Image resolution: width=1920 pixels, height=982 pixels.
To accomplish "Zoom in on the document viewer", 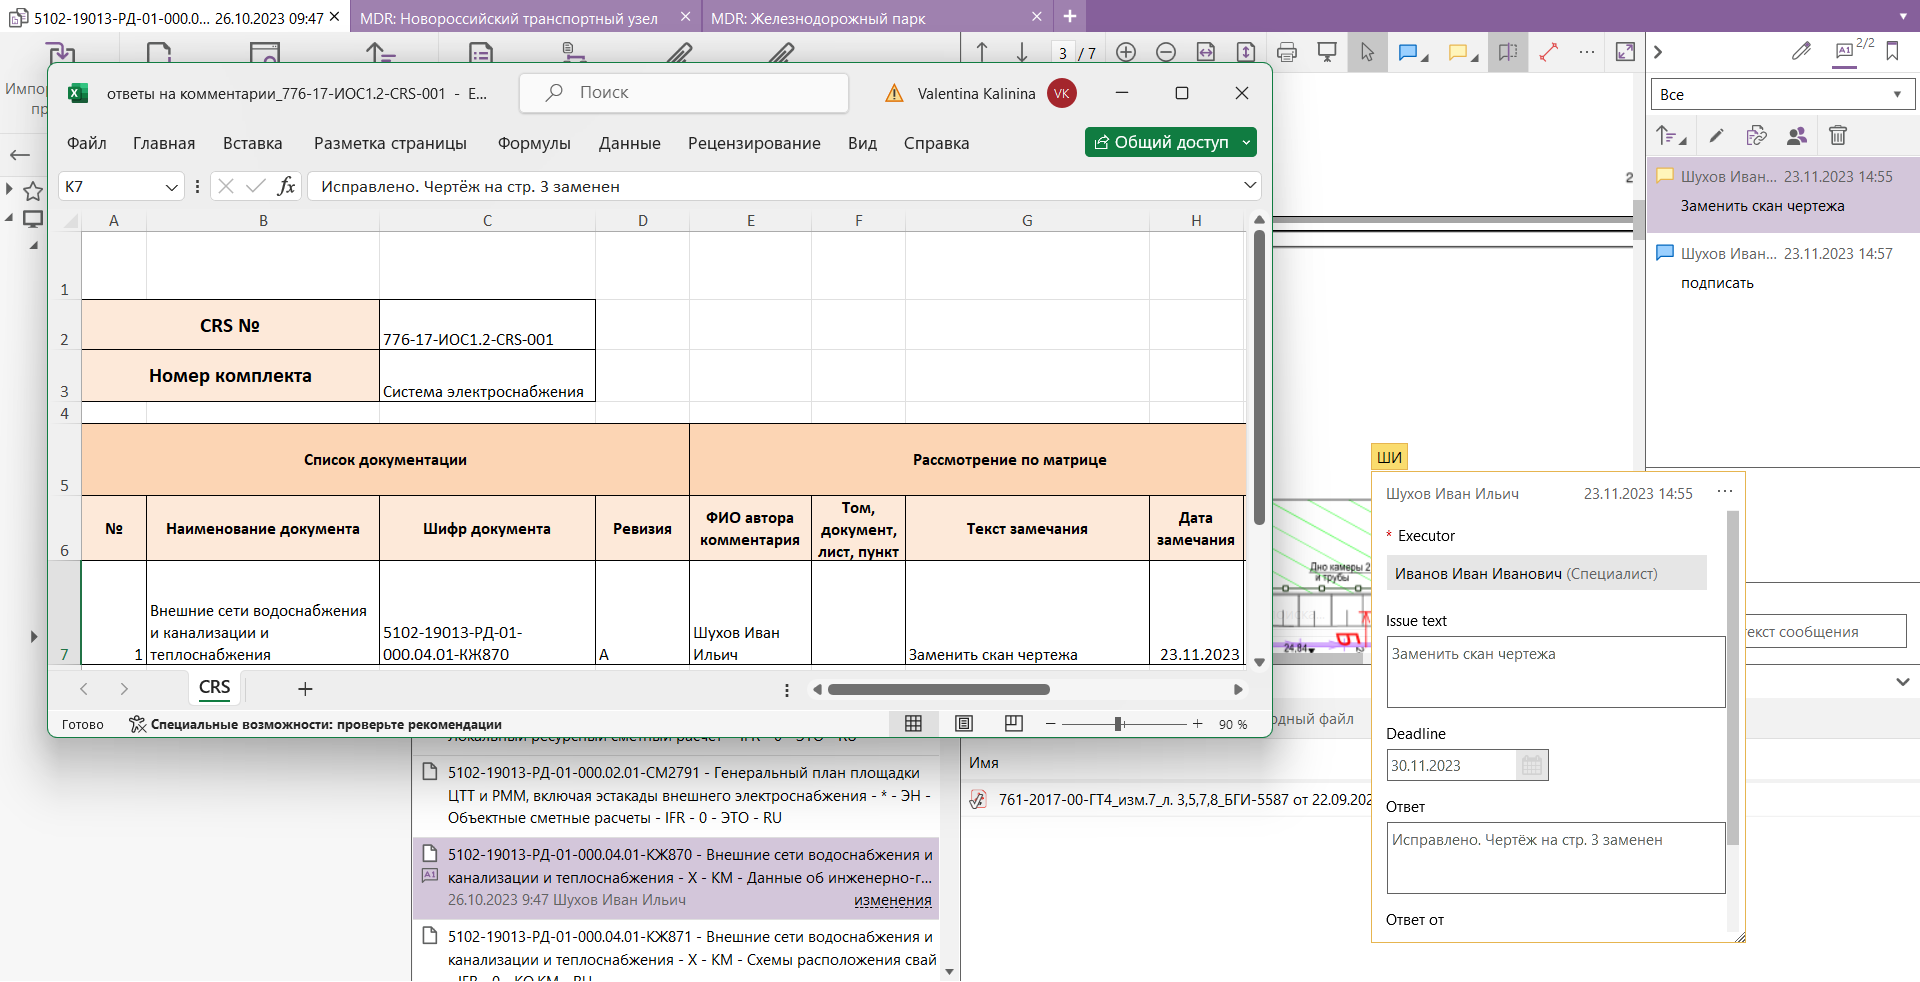I will 1126,52.
